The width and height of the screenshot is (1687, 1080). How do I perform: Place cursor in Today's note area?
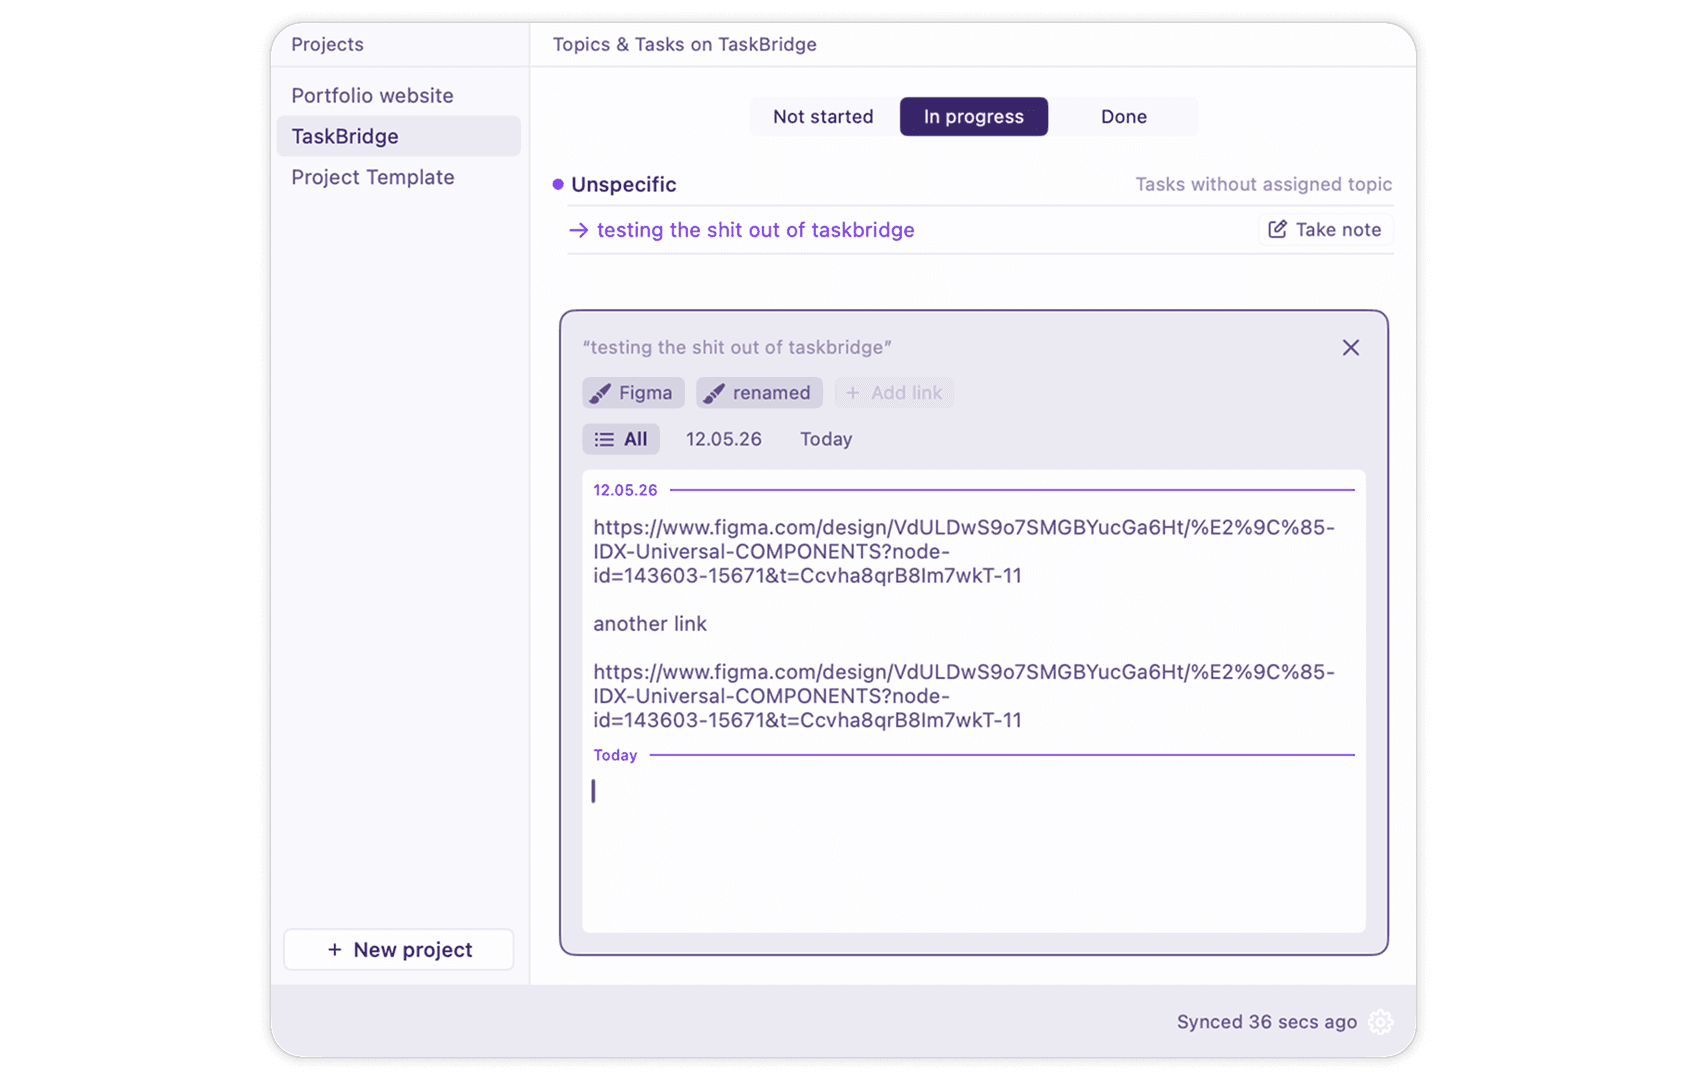(973, 850)
